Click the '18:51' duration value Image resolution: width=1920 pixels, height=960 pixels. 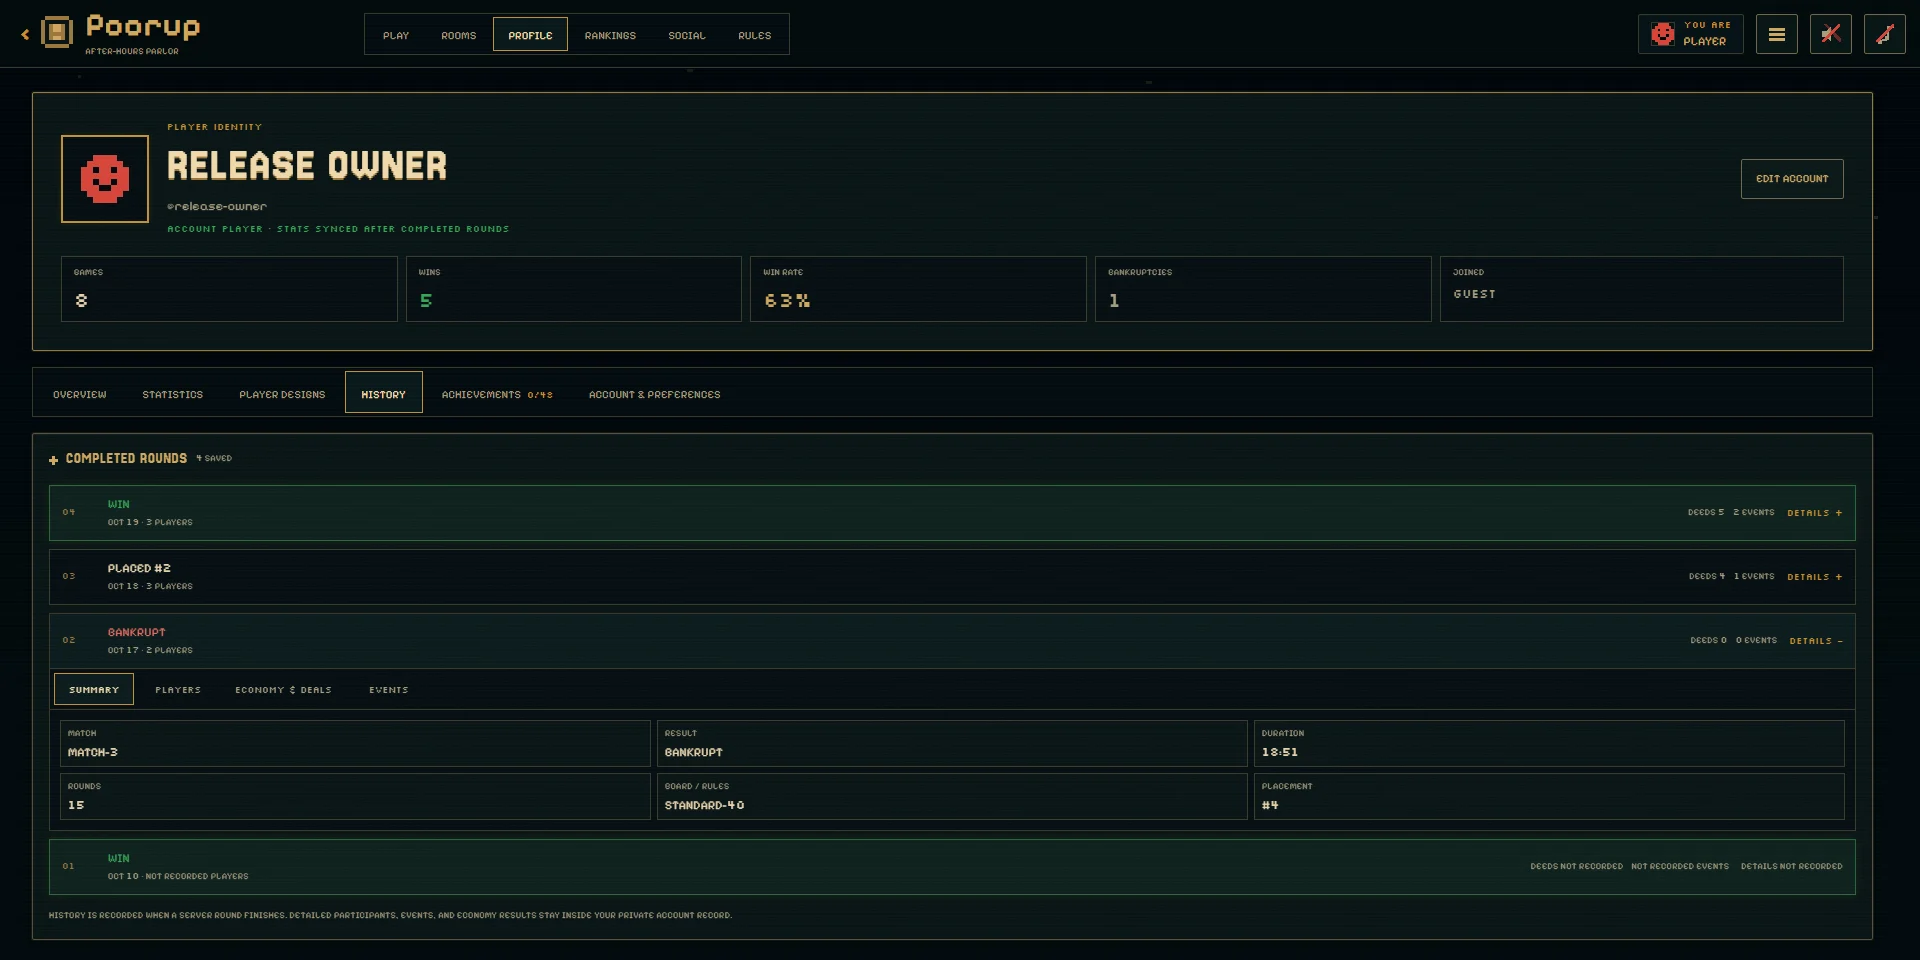1280,752
